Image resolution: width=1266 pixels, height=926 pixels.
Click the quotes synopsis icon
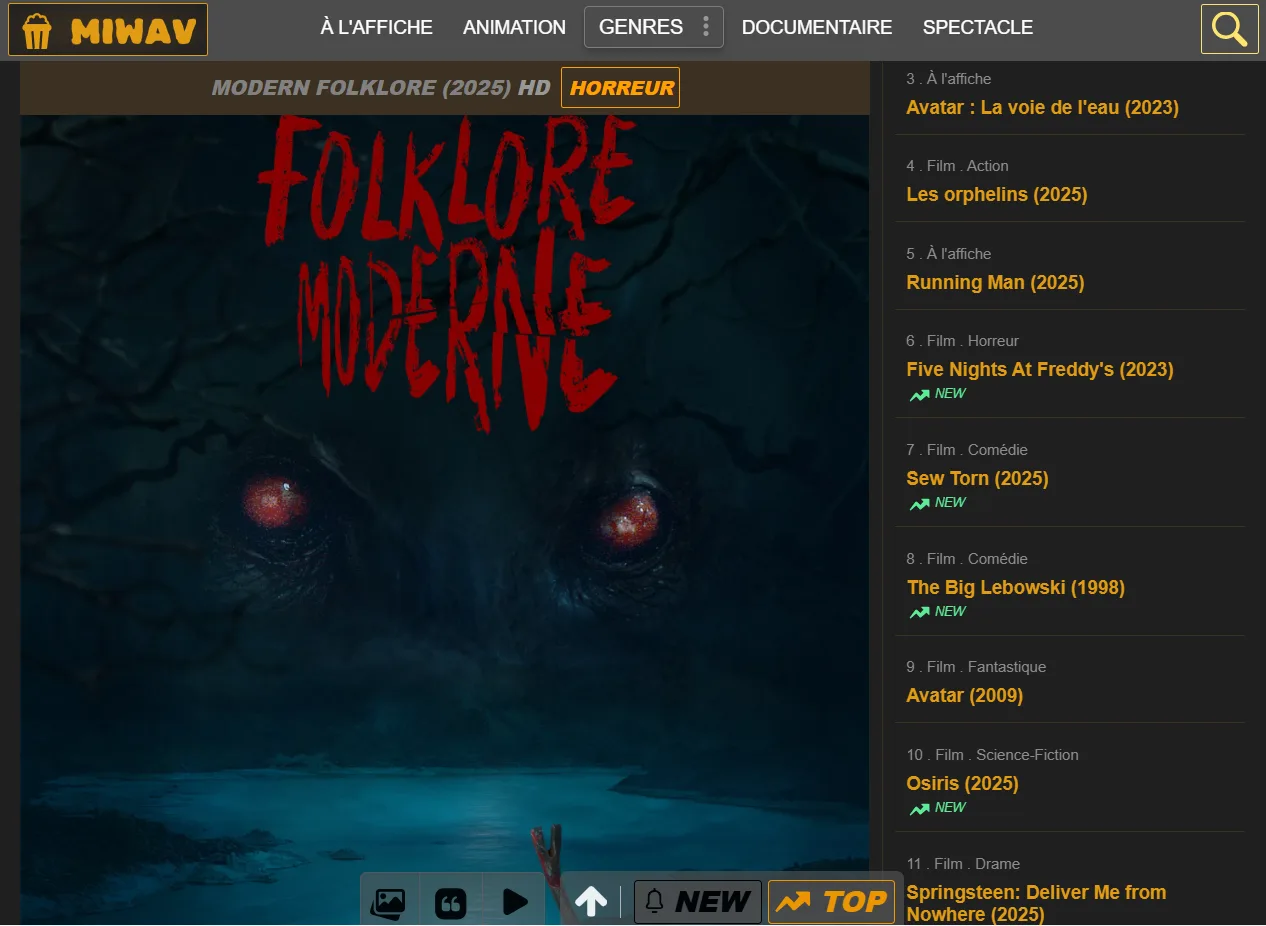pyautogui.click(x=451, y=903)
